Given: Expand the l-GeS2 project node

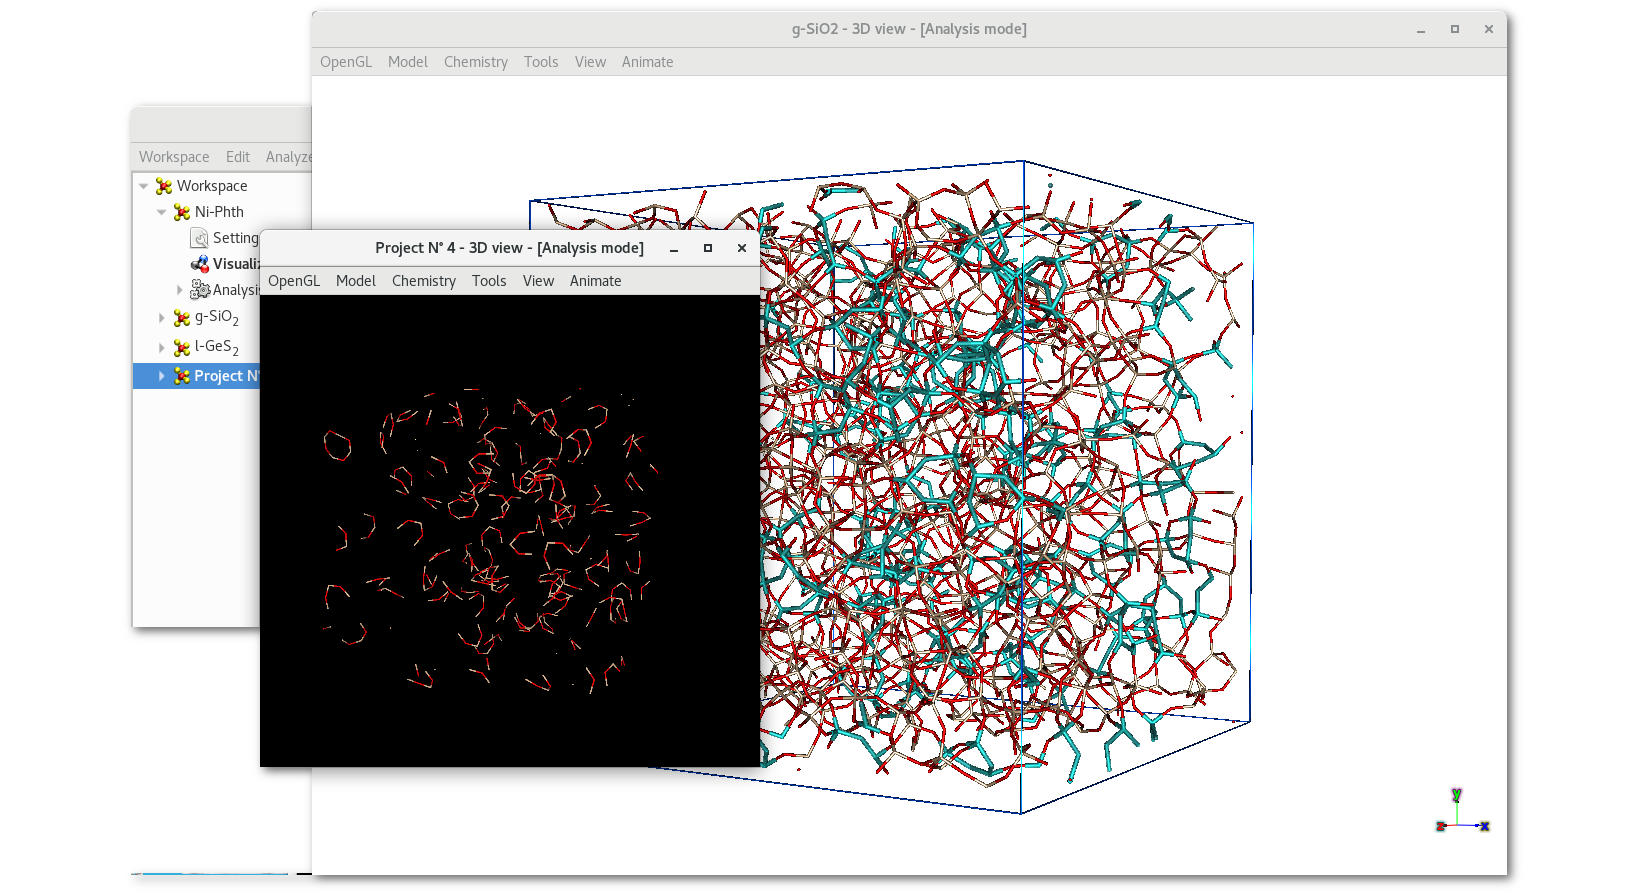Looking at the screenshot, I should point(162,348).
